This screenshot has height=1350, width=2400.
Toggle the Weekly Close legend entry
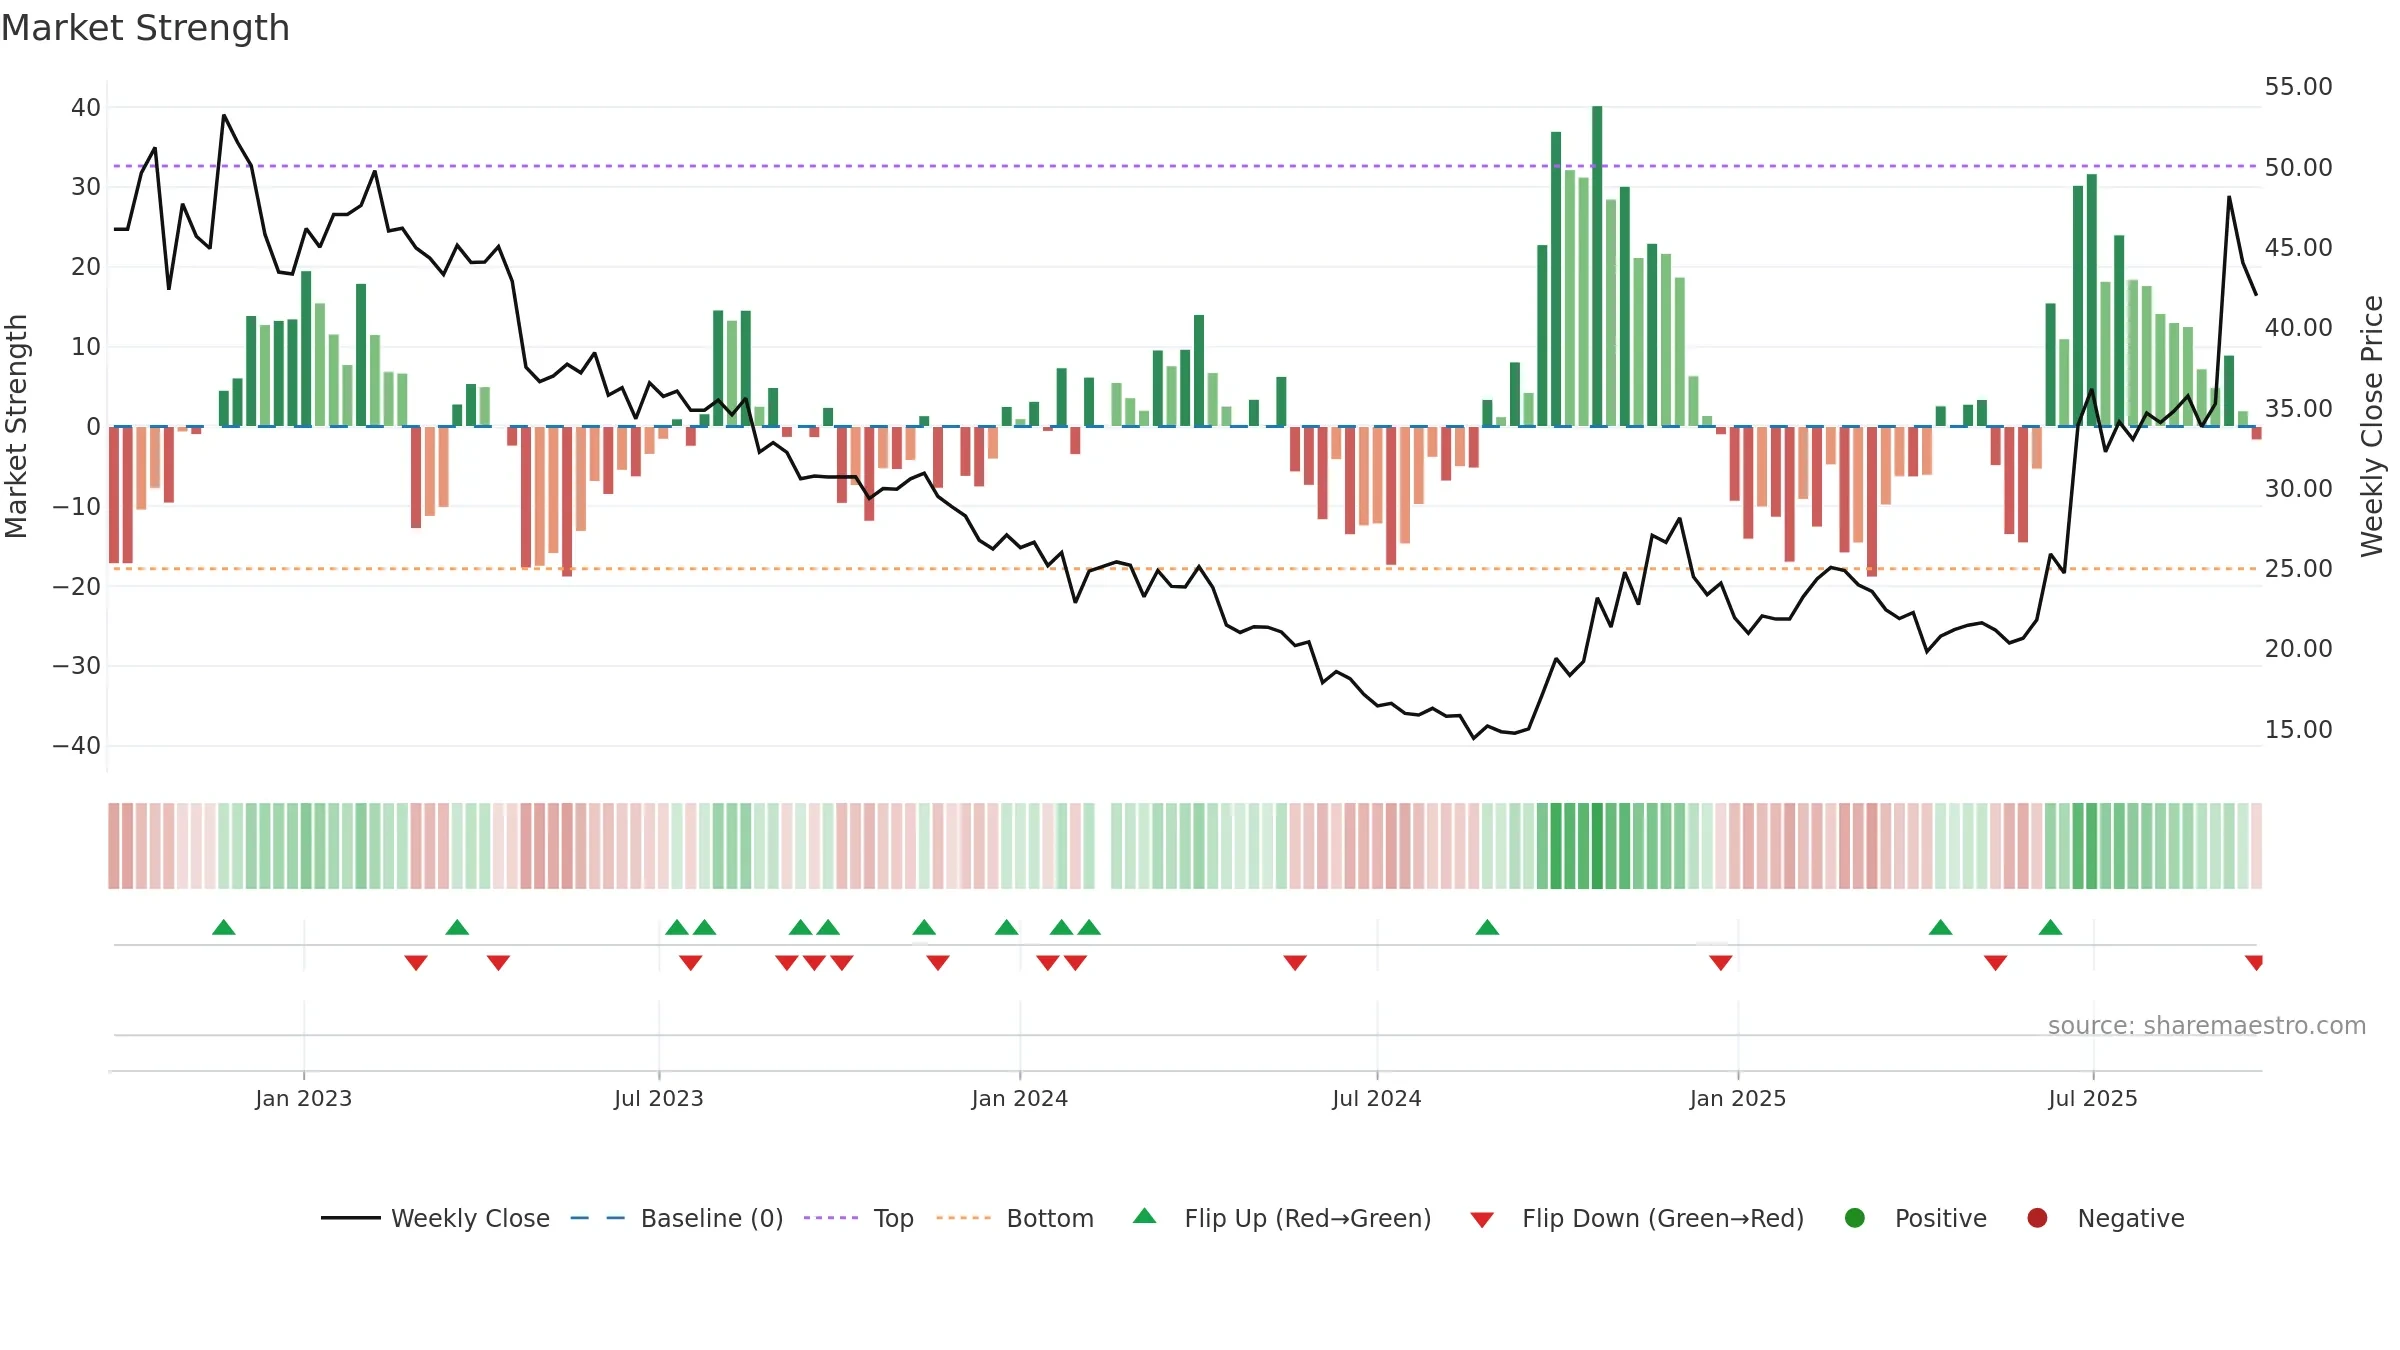(x=436, y=1218)
